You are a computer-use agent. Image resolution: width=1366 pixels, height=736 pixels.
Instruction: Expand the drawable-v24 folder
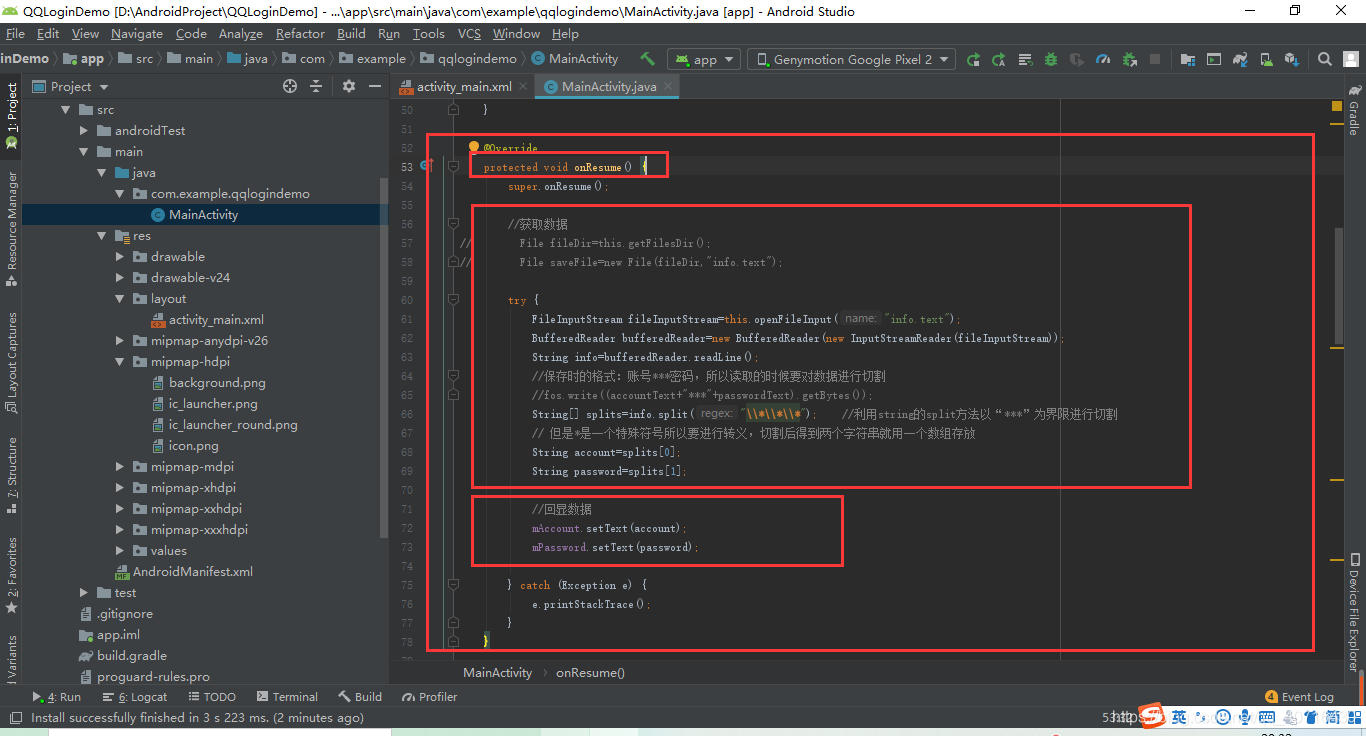click(119, 278)
